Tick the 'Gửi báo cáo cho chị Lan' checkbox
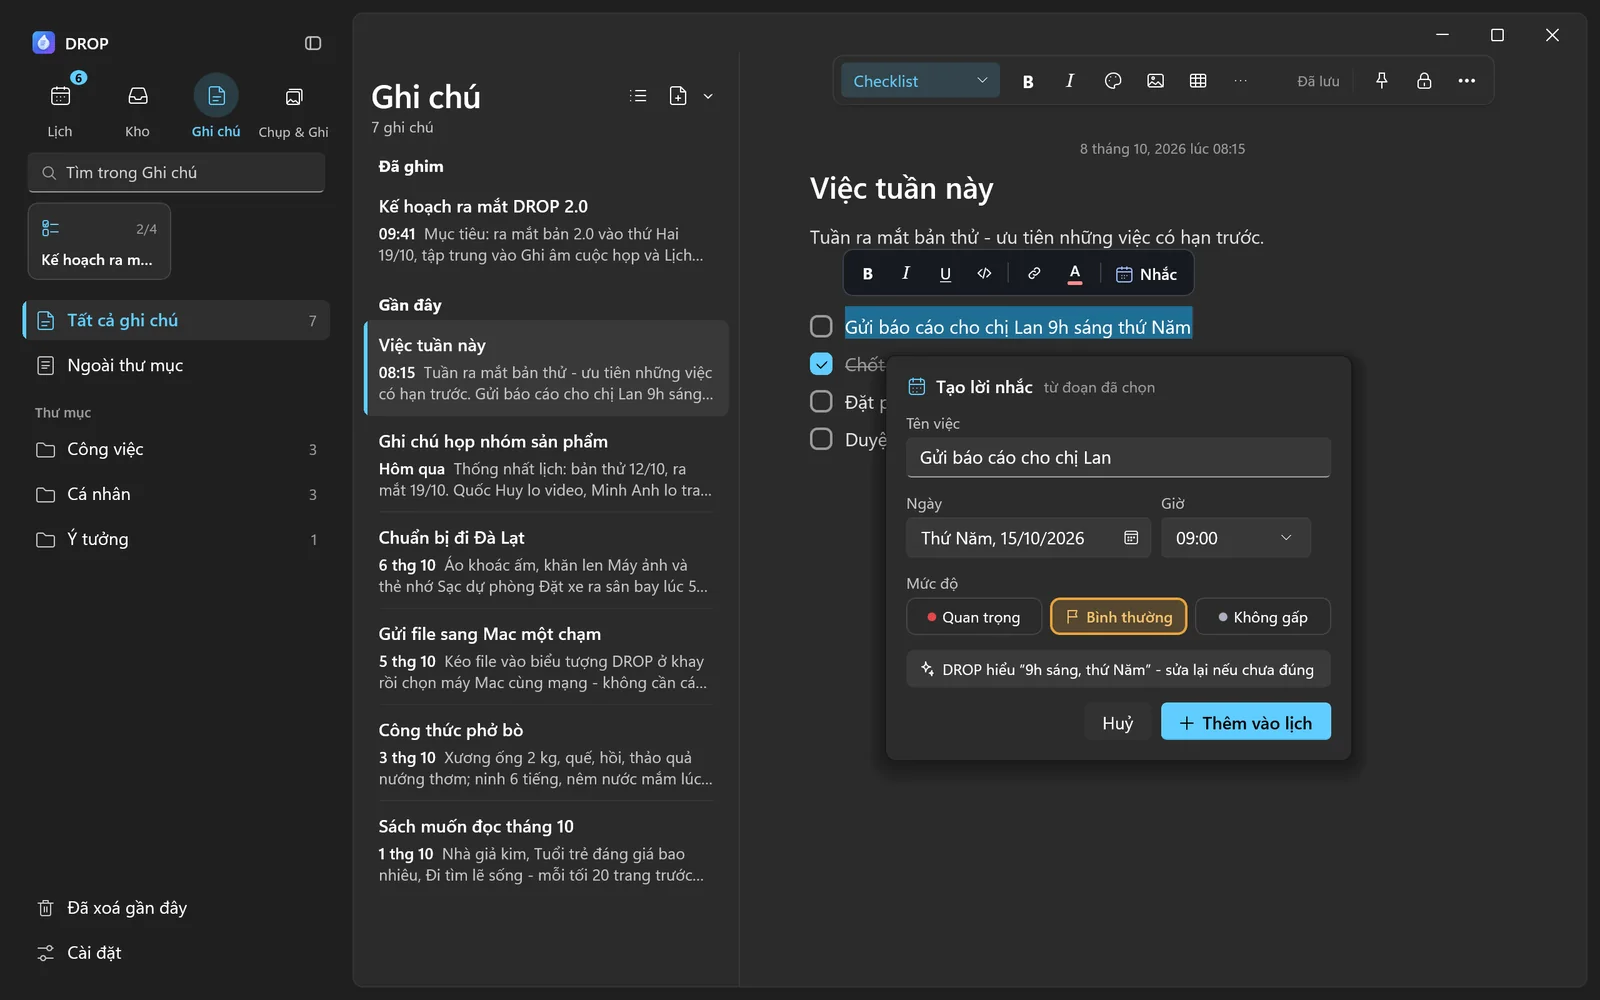Screen dimensions: 1600x1000 tap(821, 327)
